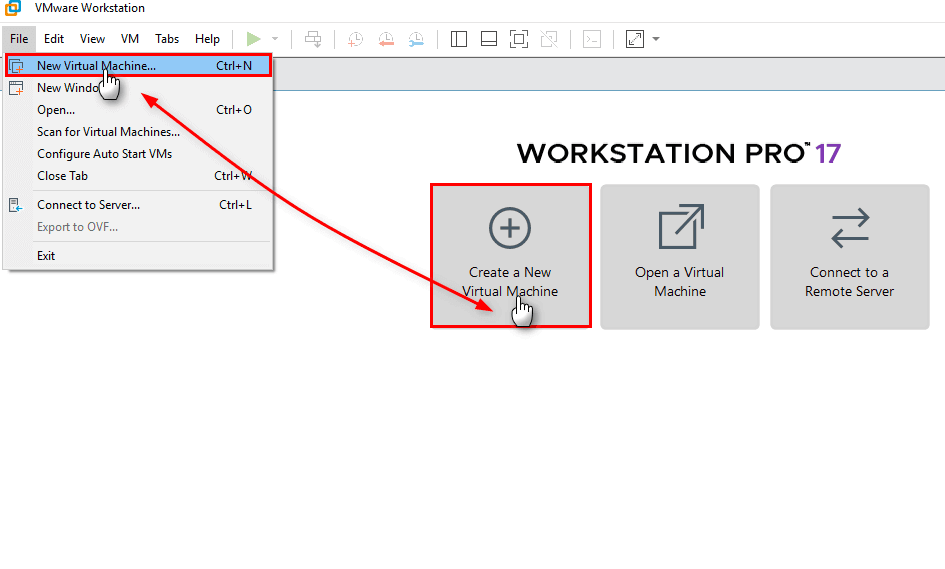
Task: Click the Take Snapshot toolbar icon
Action: point(356,39)
